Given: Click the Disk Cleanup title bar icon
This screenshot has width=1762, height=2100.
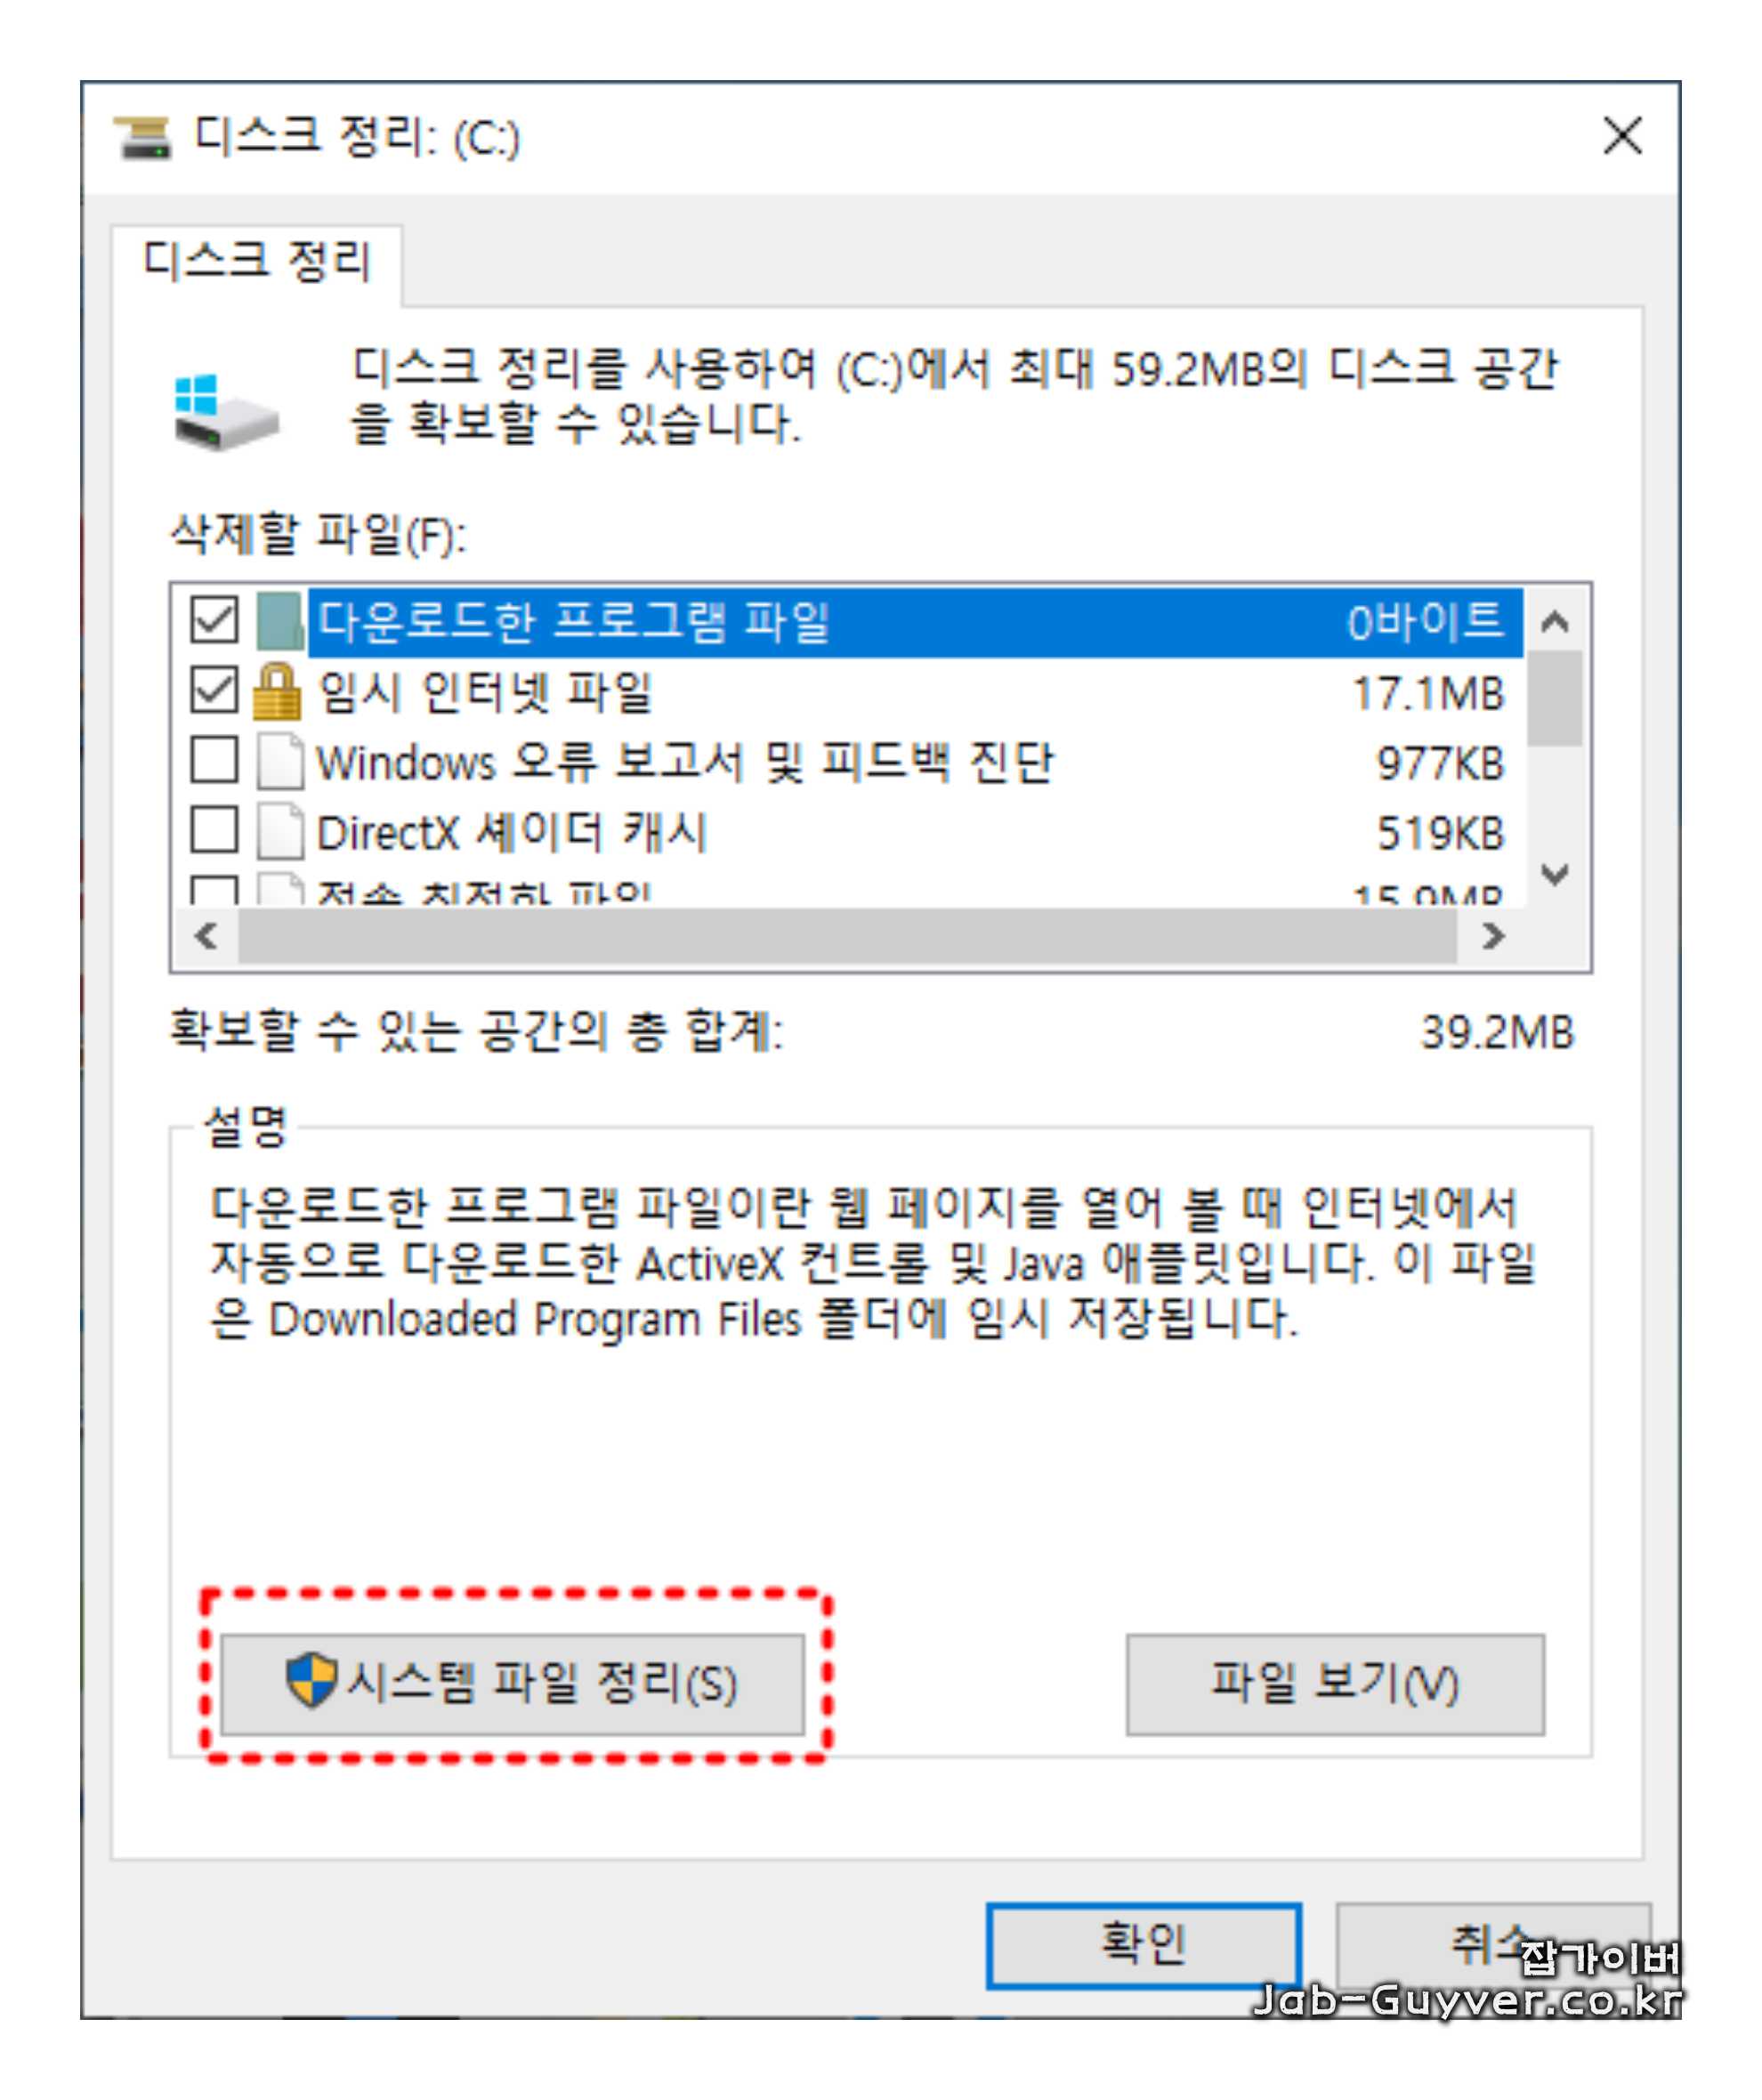Looking at the screenshot, I should pos(143,137).
